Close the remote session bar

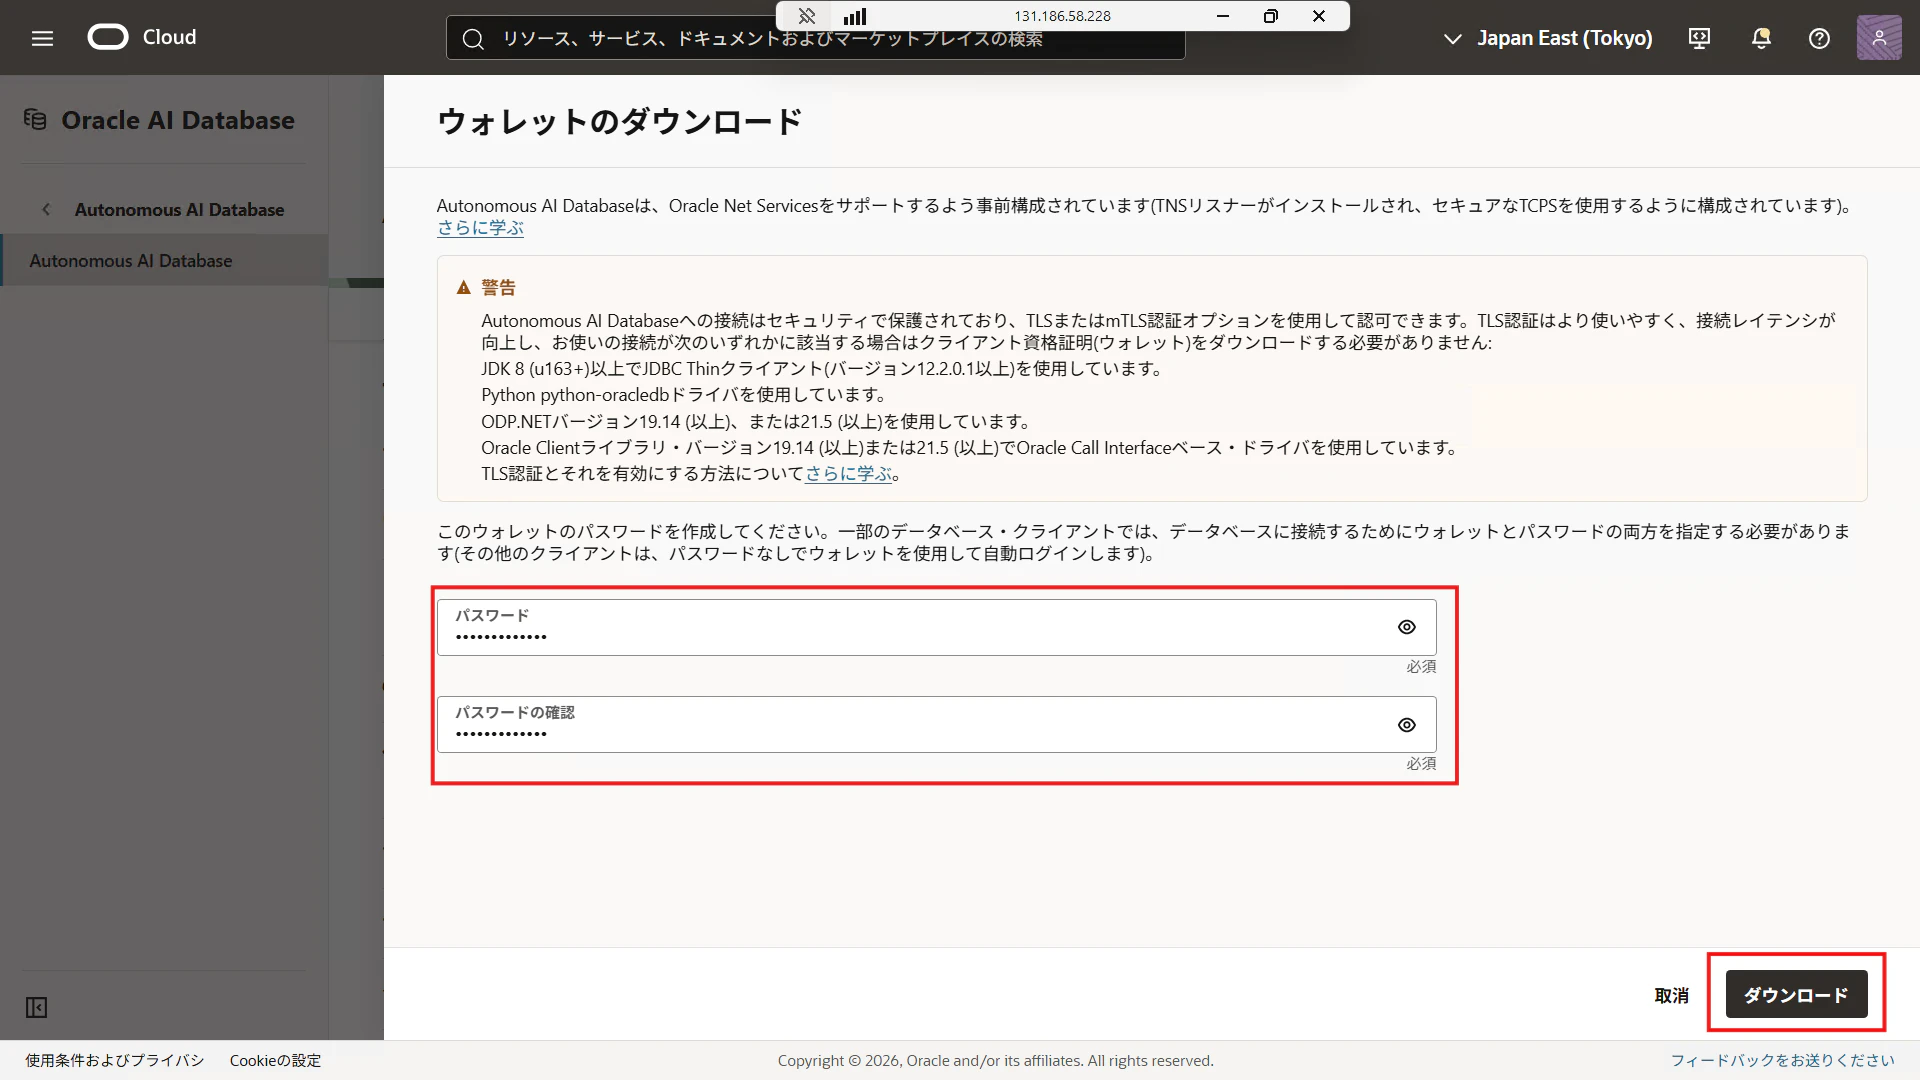(1319, 16)
